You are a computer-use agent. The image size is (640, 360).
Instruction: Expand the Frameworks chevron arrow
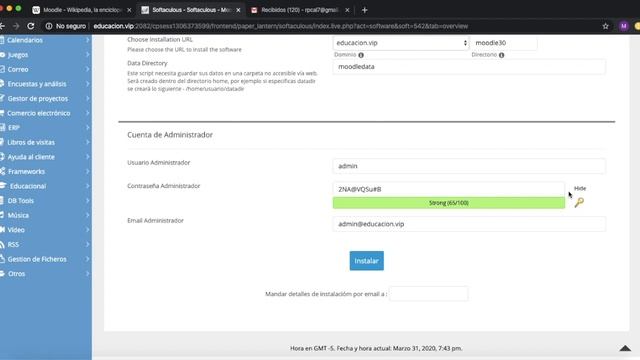pyautogui.click(x=87, y=171)
